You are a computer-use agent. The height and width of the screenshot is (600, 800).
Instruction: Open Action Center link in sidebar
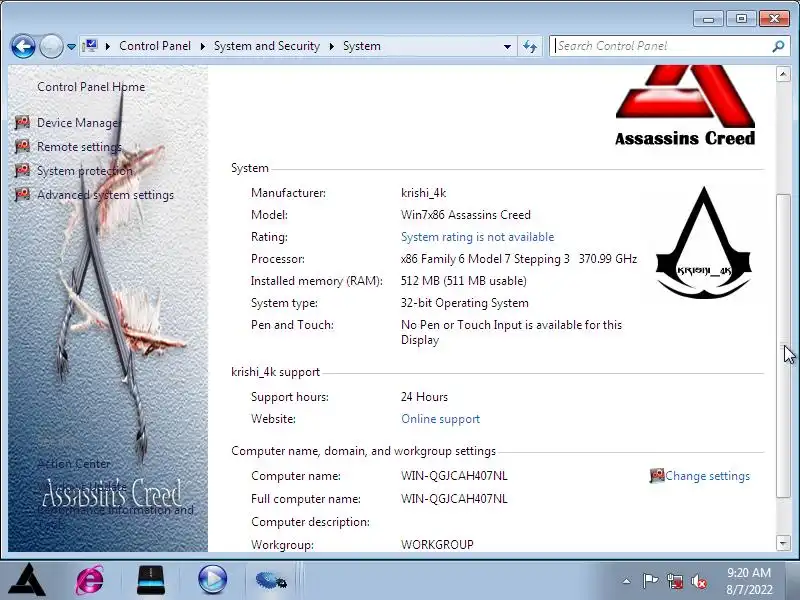pos(74,464)
